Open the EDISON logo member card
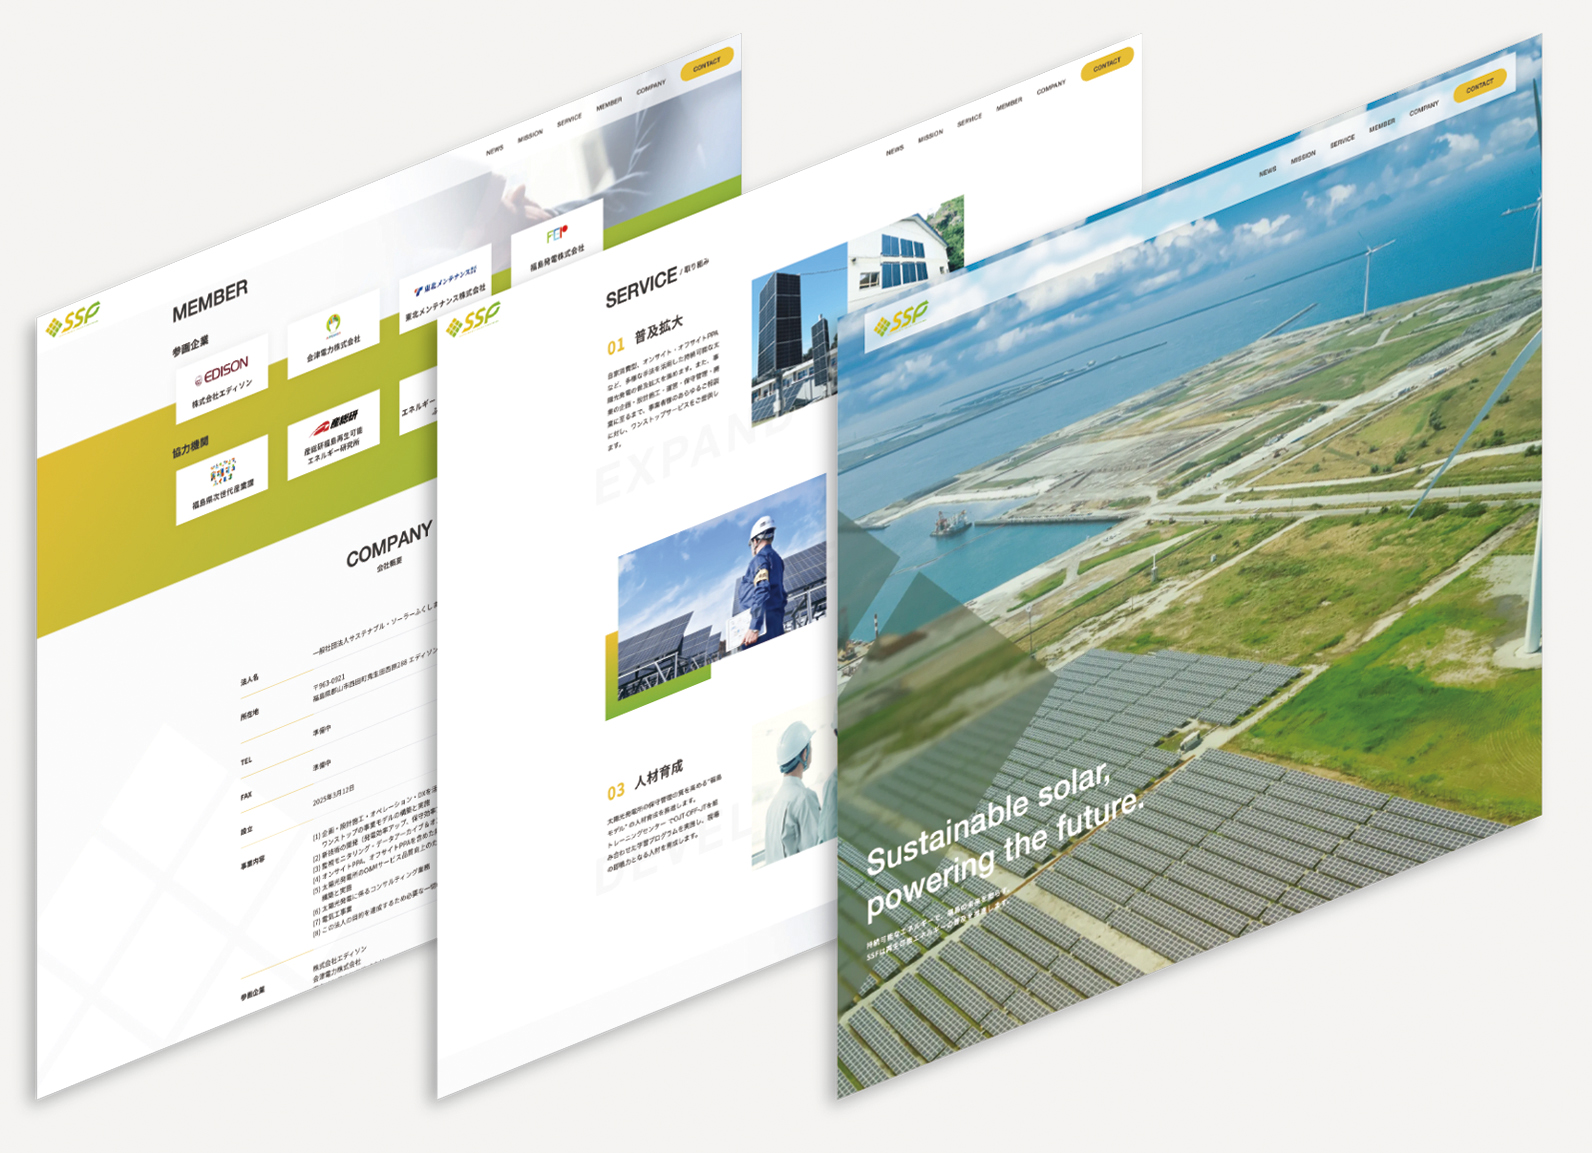Image resolution: width=1592 pixels, height=1153 pixels. coord(222,379)
